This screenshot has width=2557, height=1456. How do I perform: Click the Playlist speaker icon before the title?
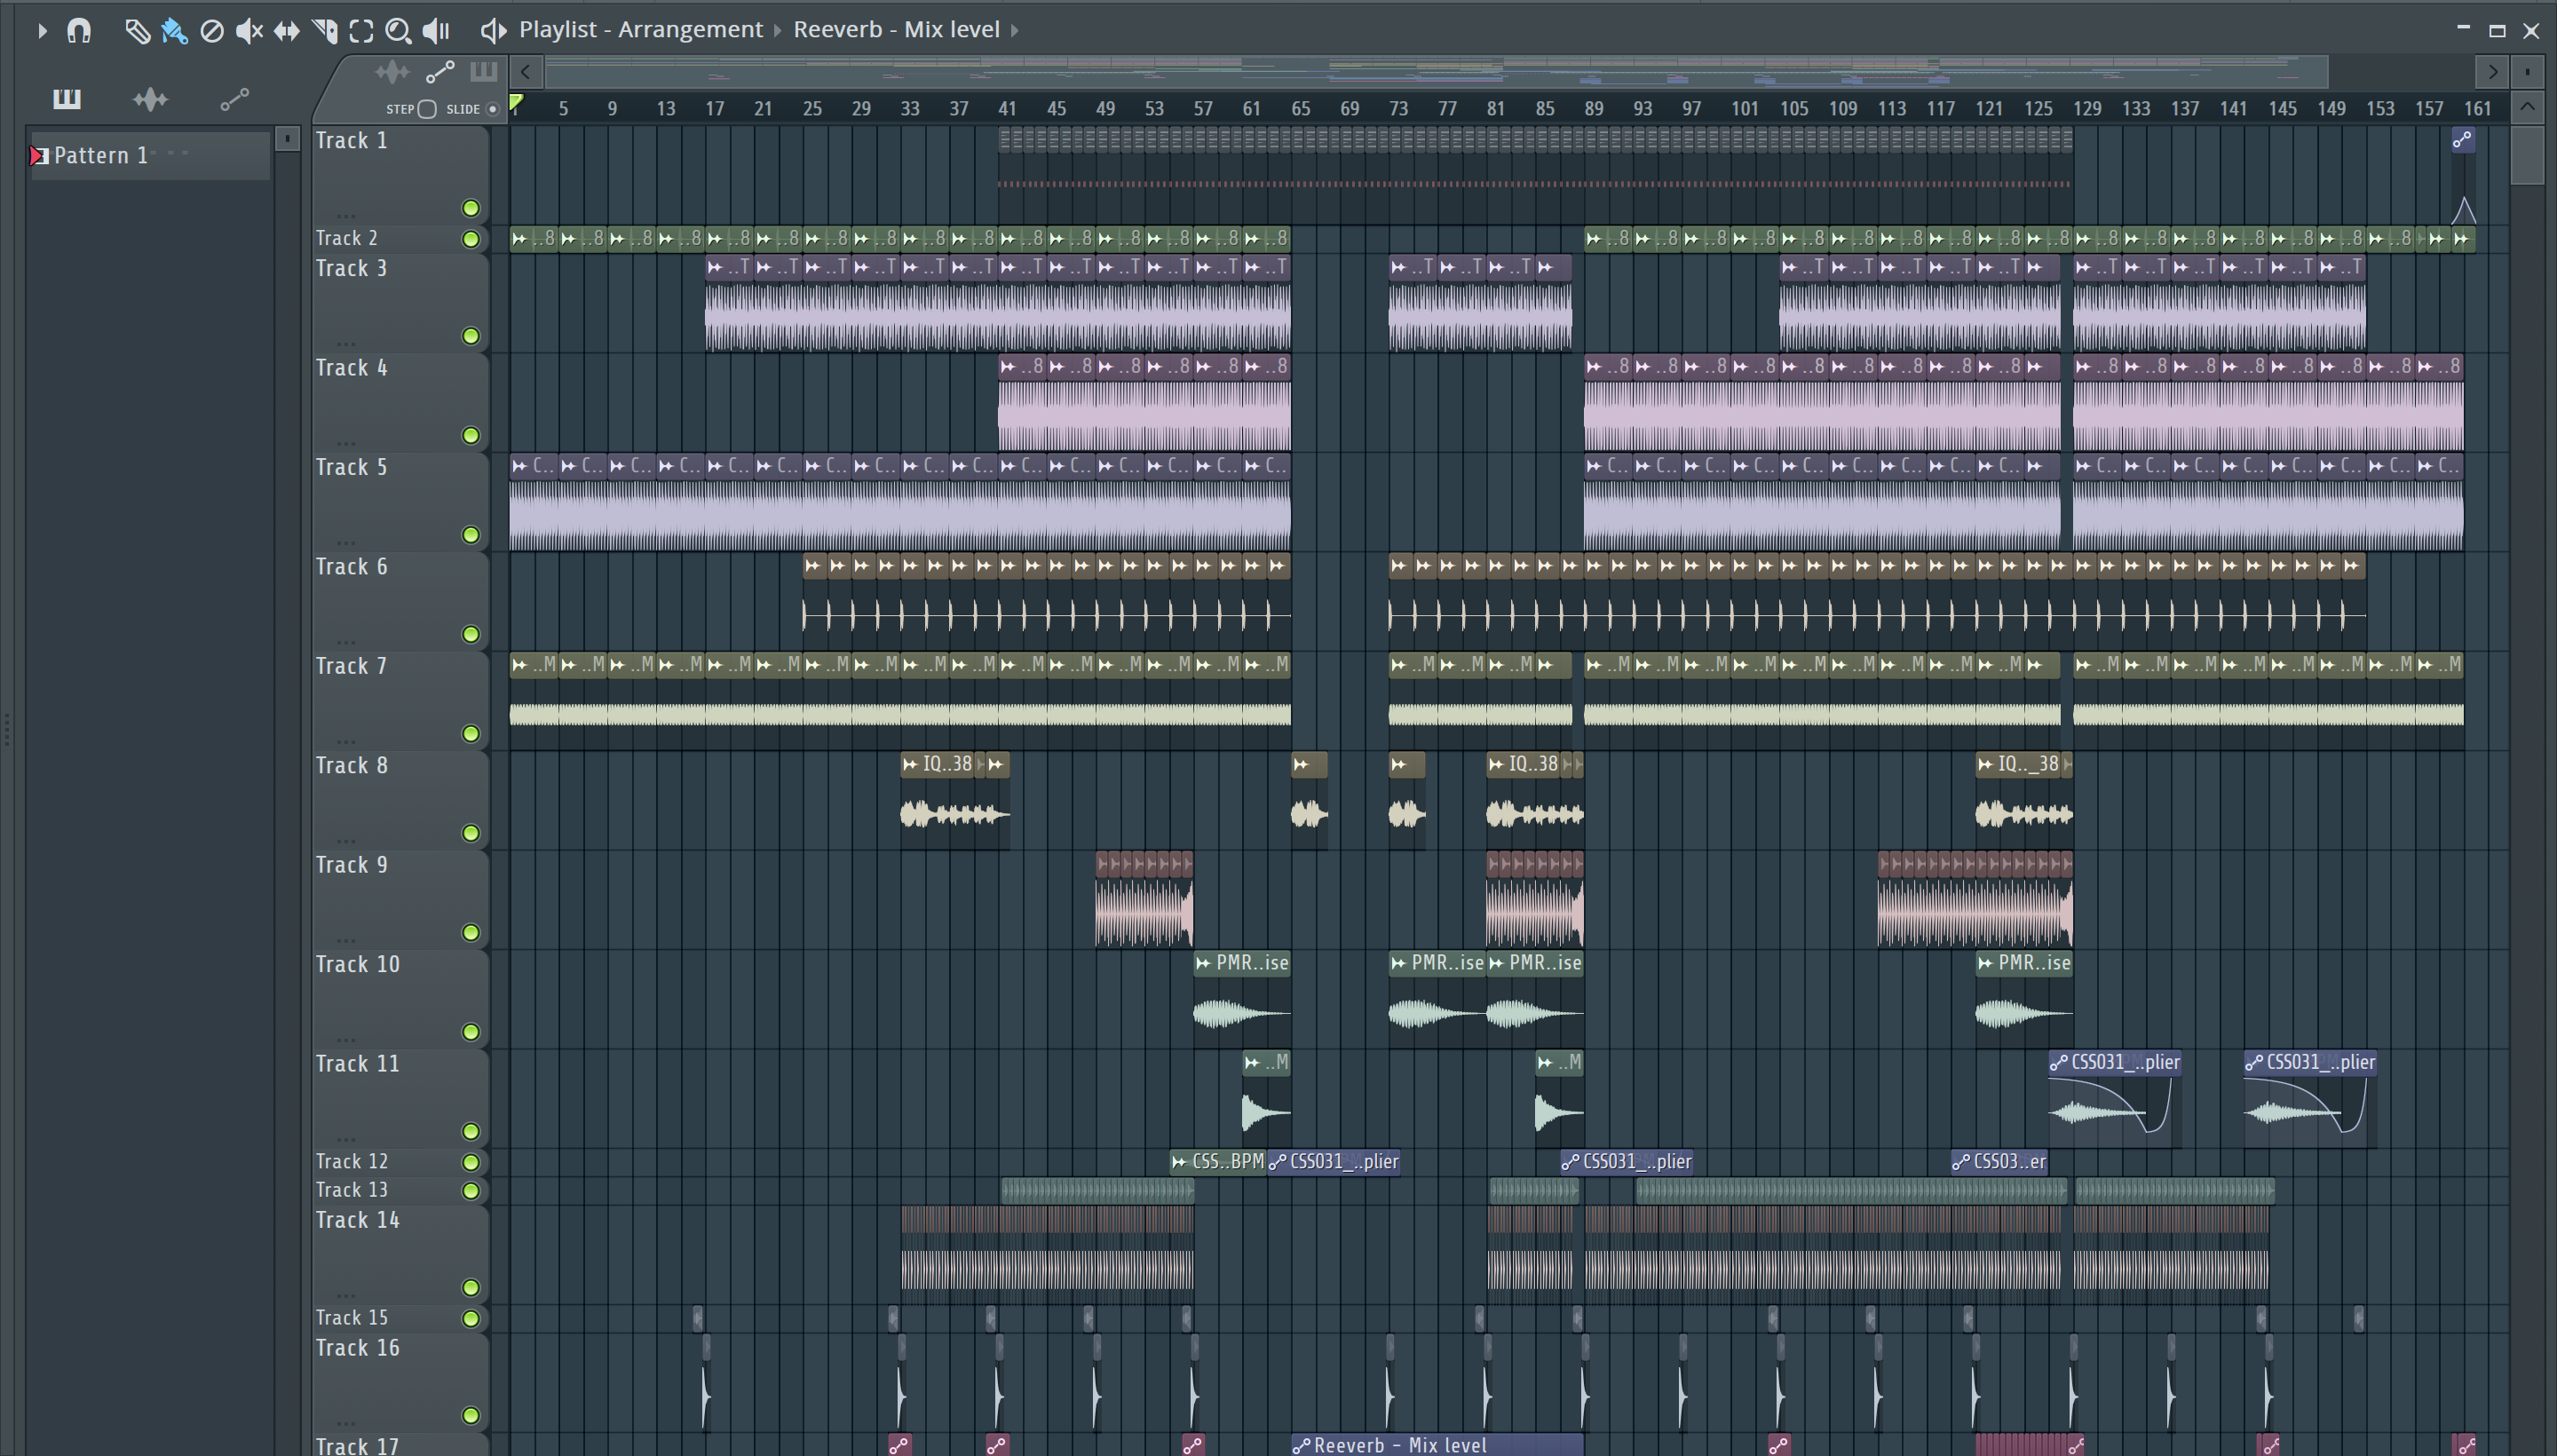pyautogui.click(x=493, y=30)
